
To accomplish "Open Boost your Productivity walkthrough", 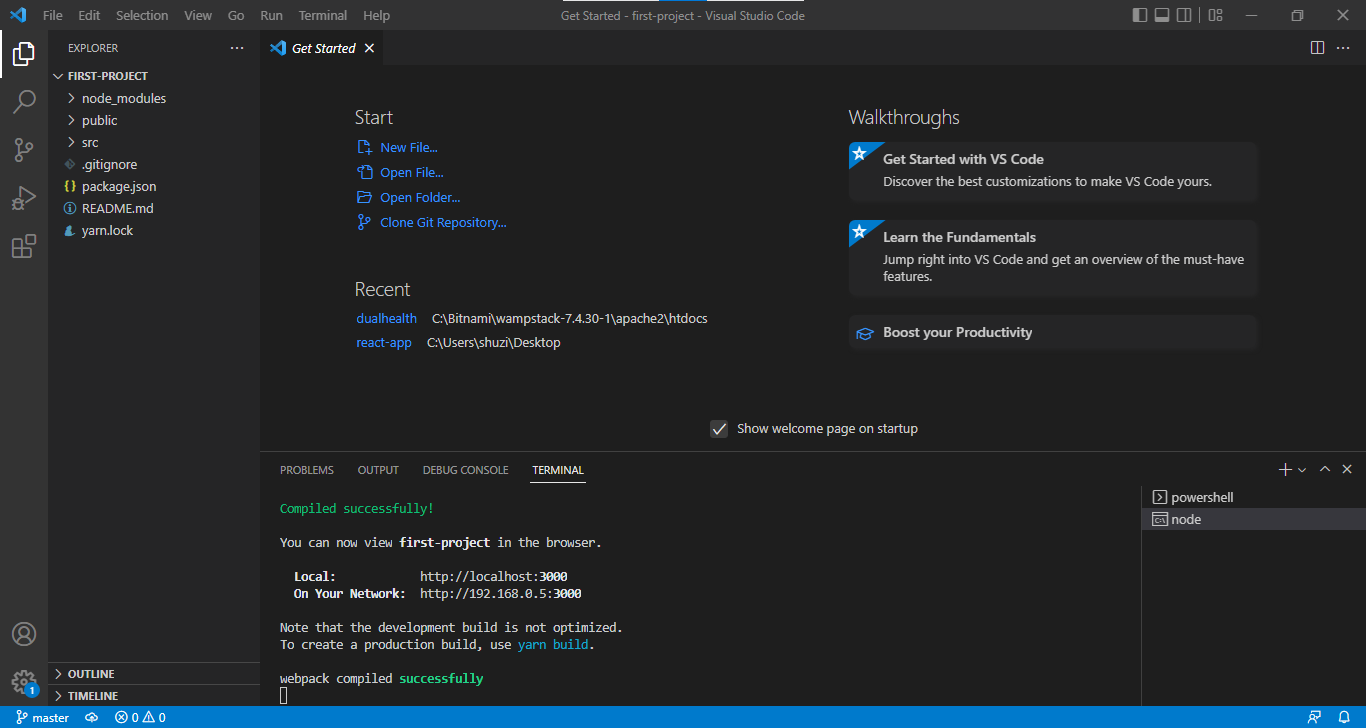I will pos(1053,332).
